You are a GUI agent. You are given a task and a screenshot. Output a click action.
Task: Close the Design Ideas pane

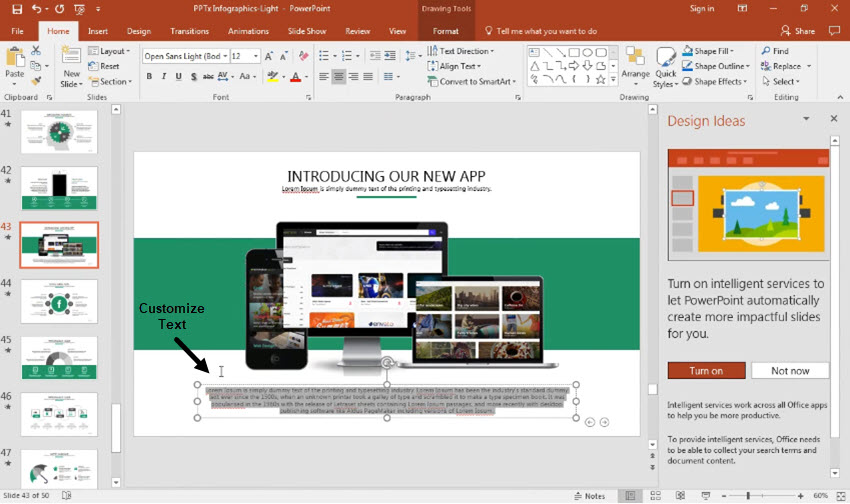pos(834,118)
